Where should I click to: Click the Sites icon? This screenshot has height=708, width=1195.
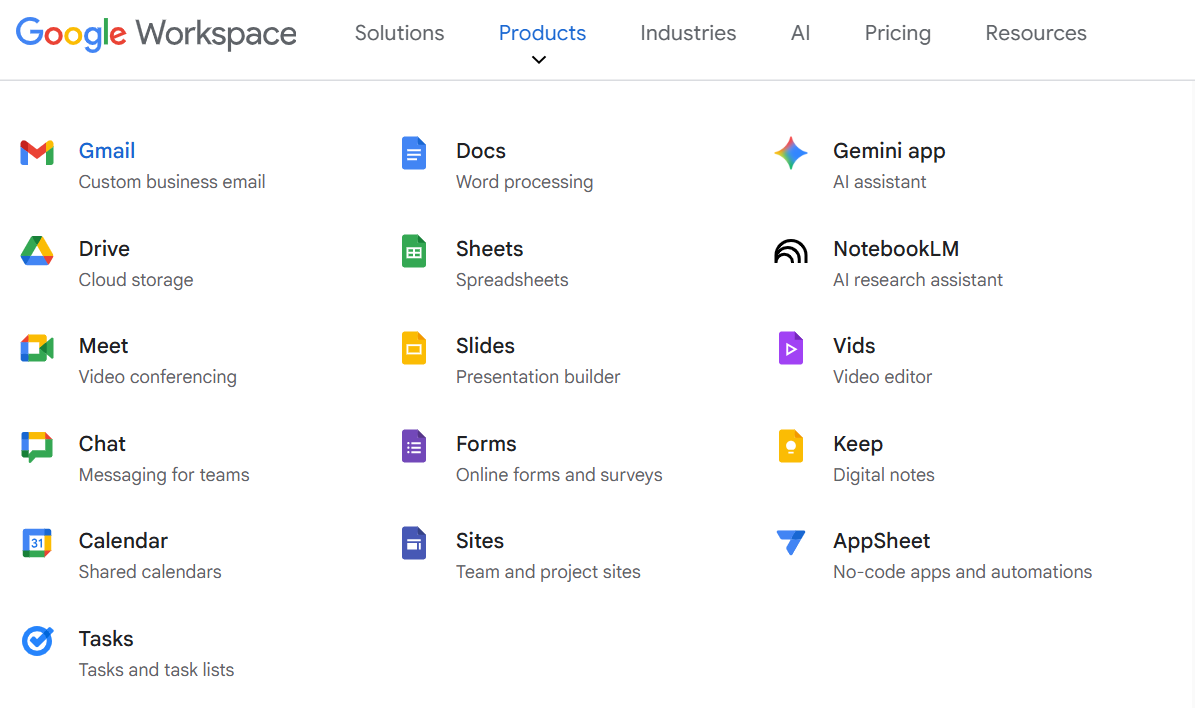click(x=414, y=543)
